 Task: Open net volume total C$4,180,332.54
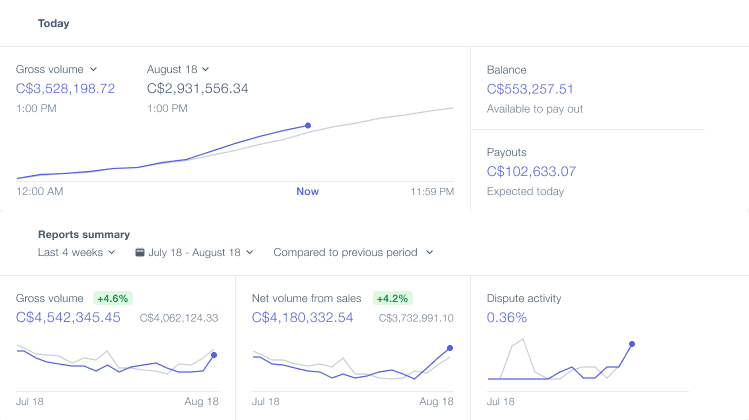pyautogui.click(x=302, y=318)
